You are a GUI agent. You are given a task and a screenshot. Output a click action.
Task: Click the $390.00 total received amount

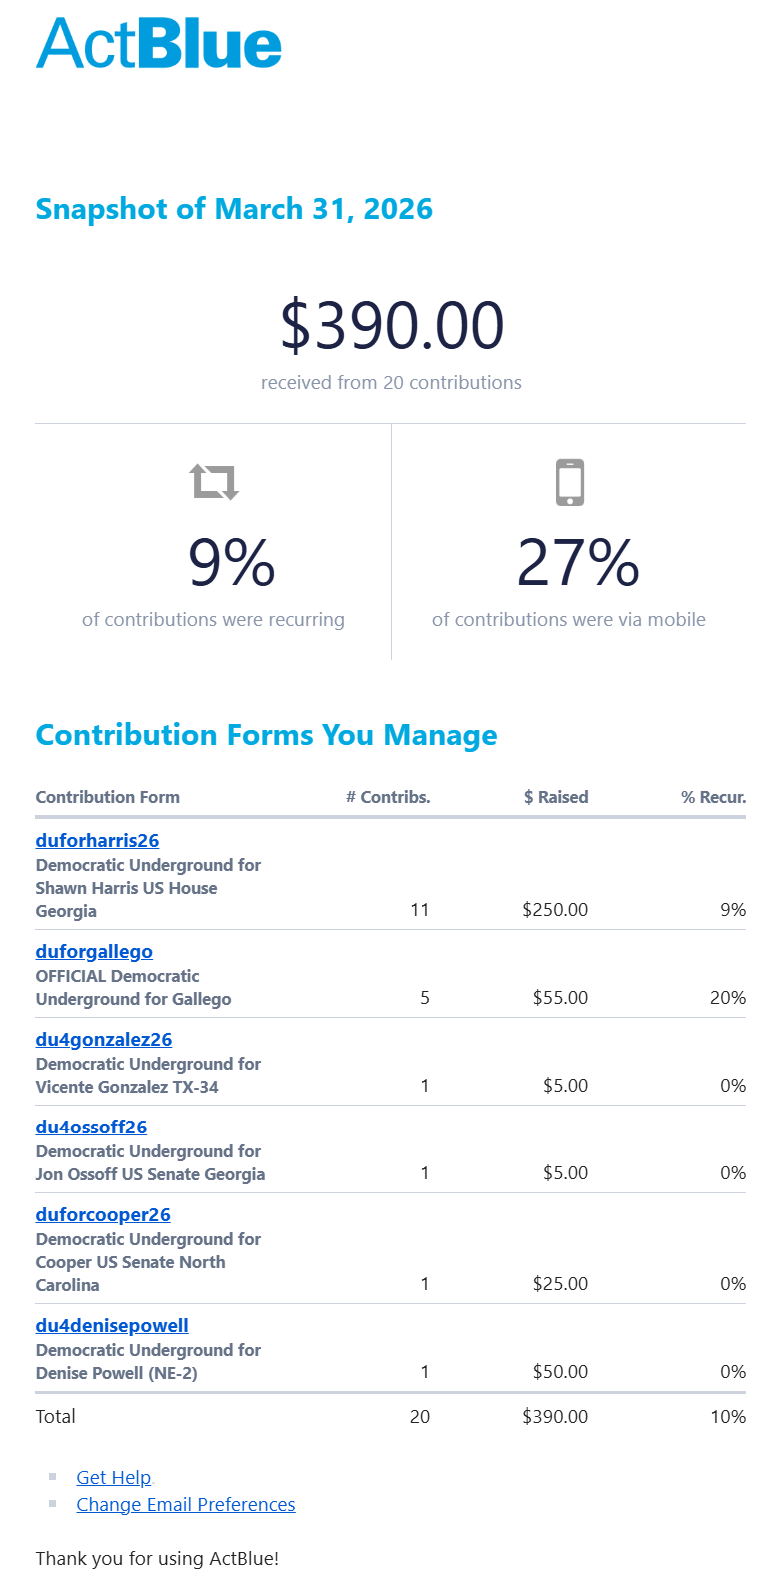click(x=391, y=326)
